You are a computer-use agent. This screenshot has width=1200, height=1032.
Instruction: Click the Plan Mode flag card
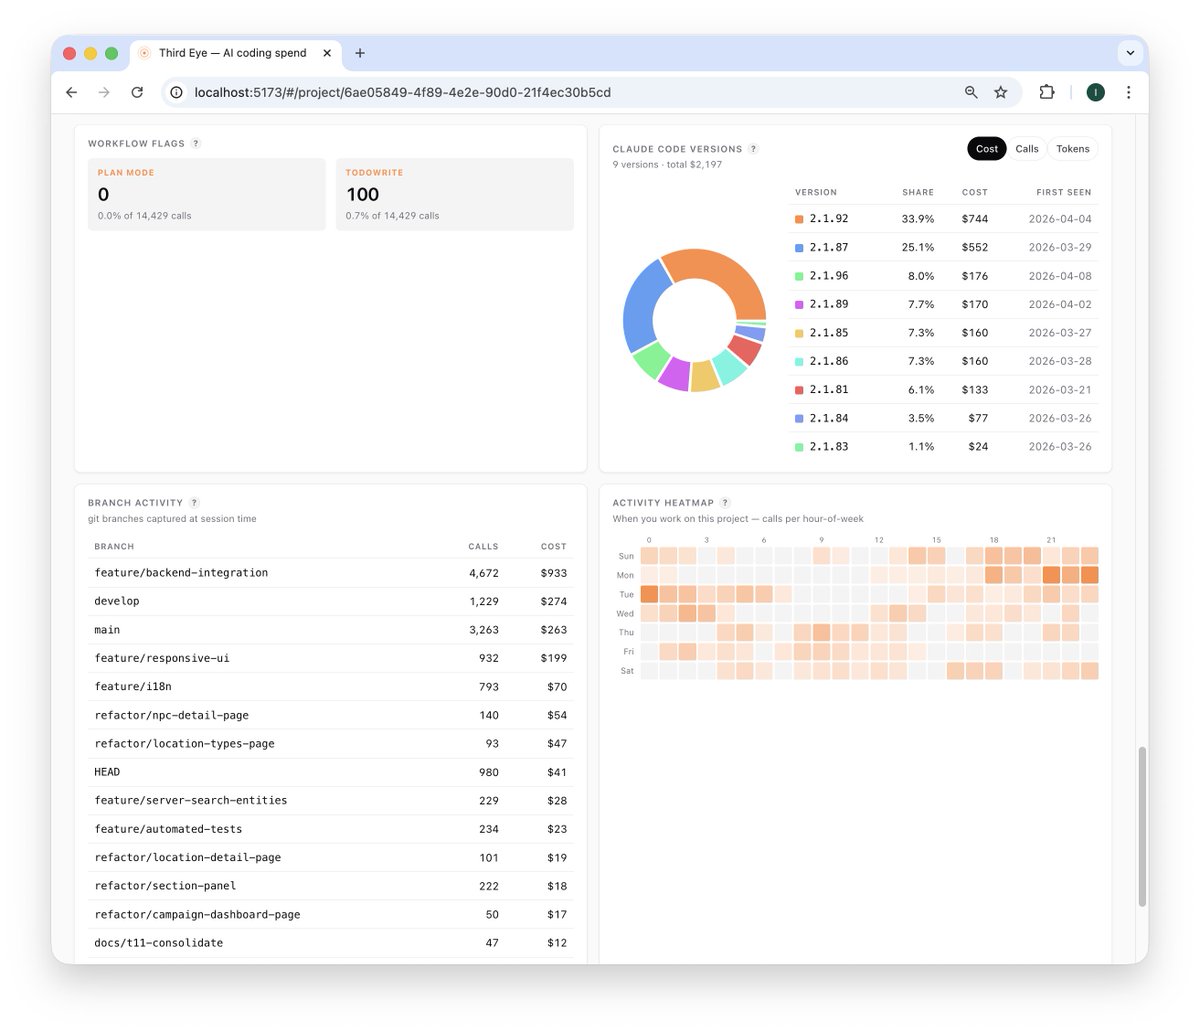coord(207,194)
